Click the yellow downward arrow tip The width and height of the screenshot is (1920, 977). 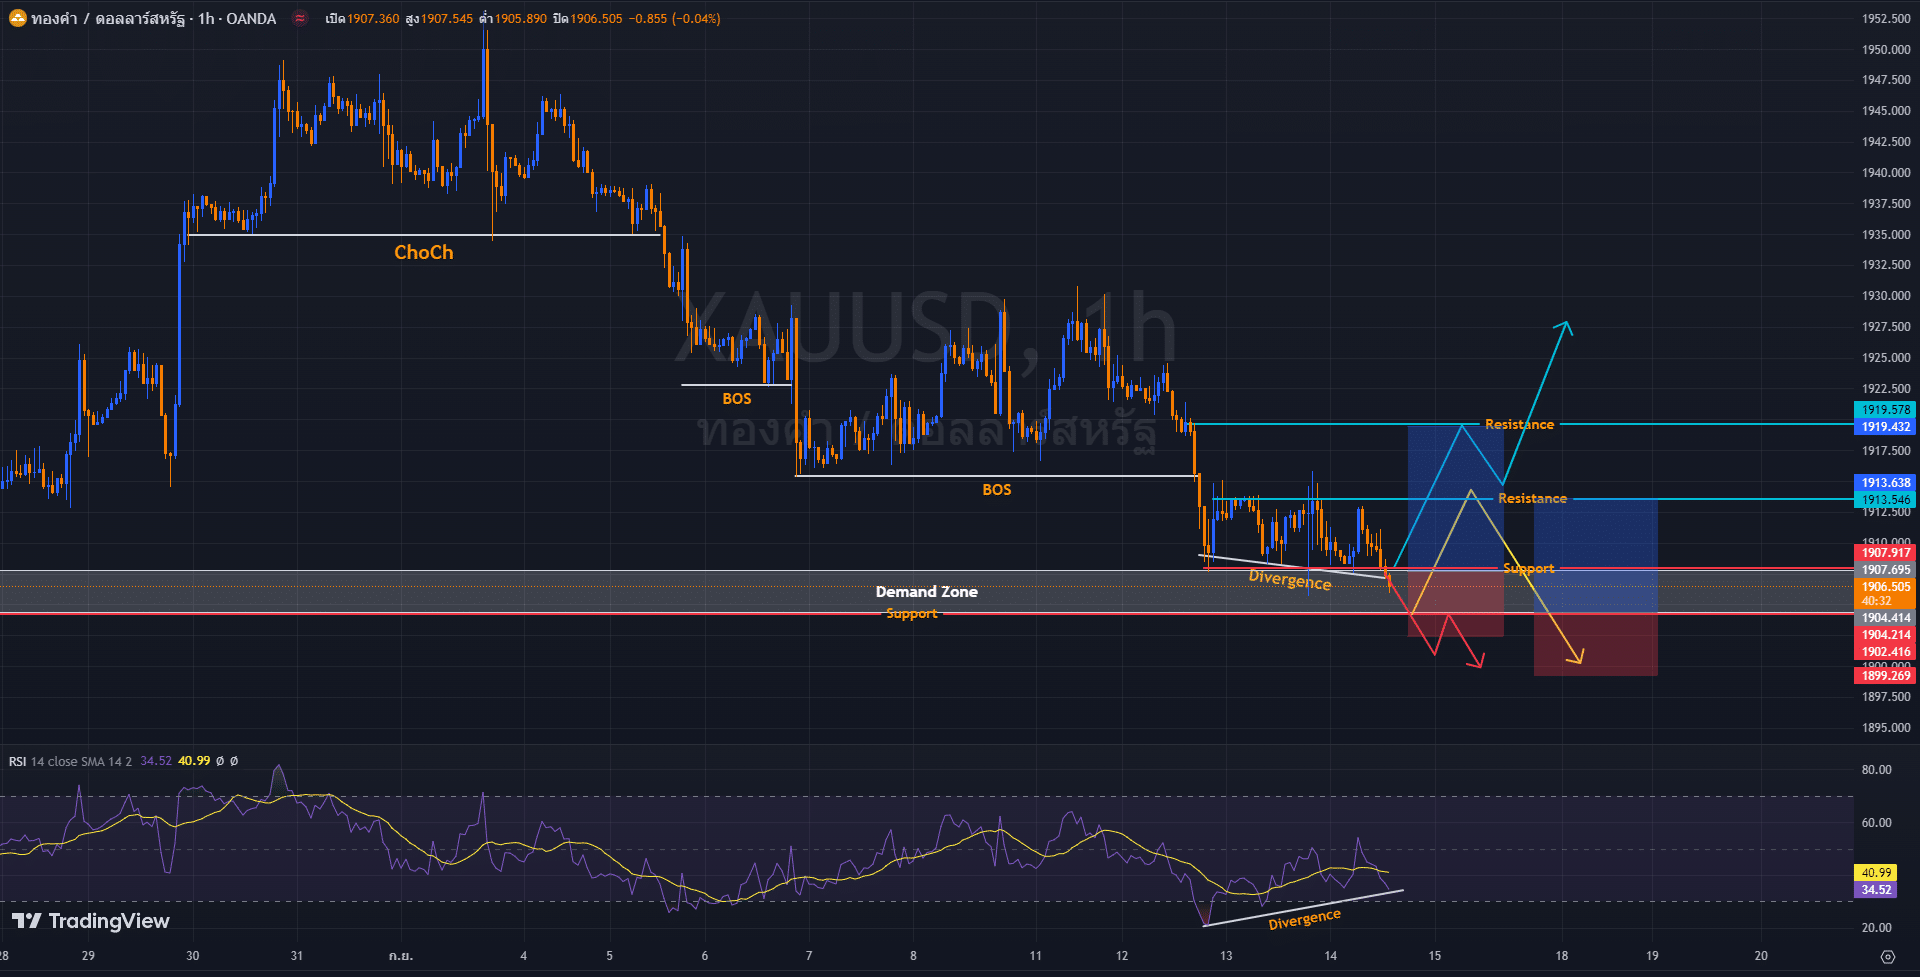click(x=1580, y=660)
